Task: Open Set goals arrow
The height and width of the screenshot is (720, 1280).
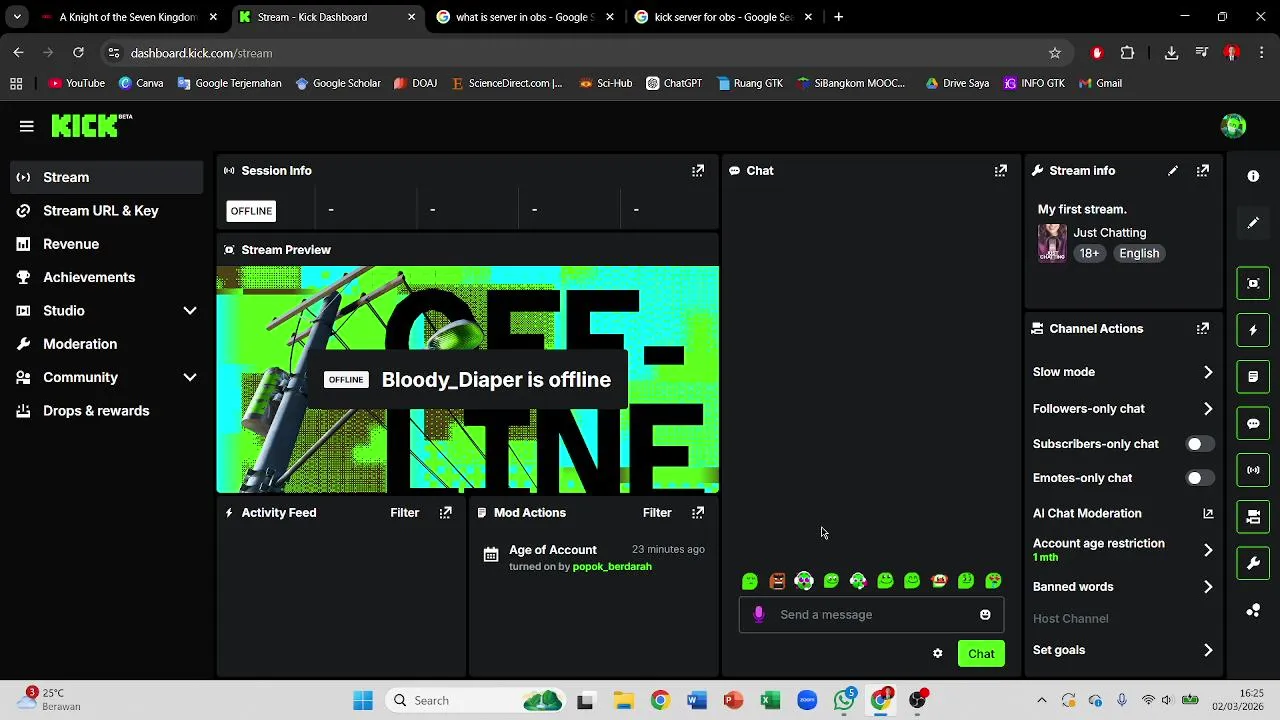Action: point(1208,650)
